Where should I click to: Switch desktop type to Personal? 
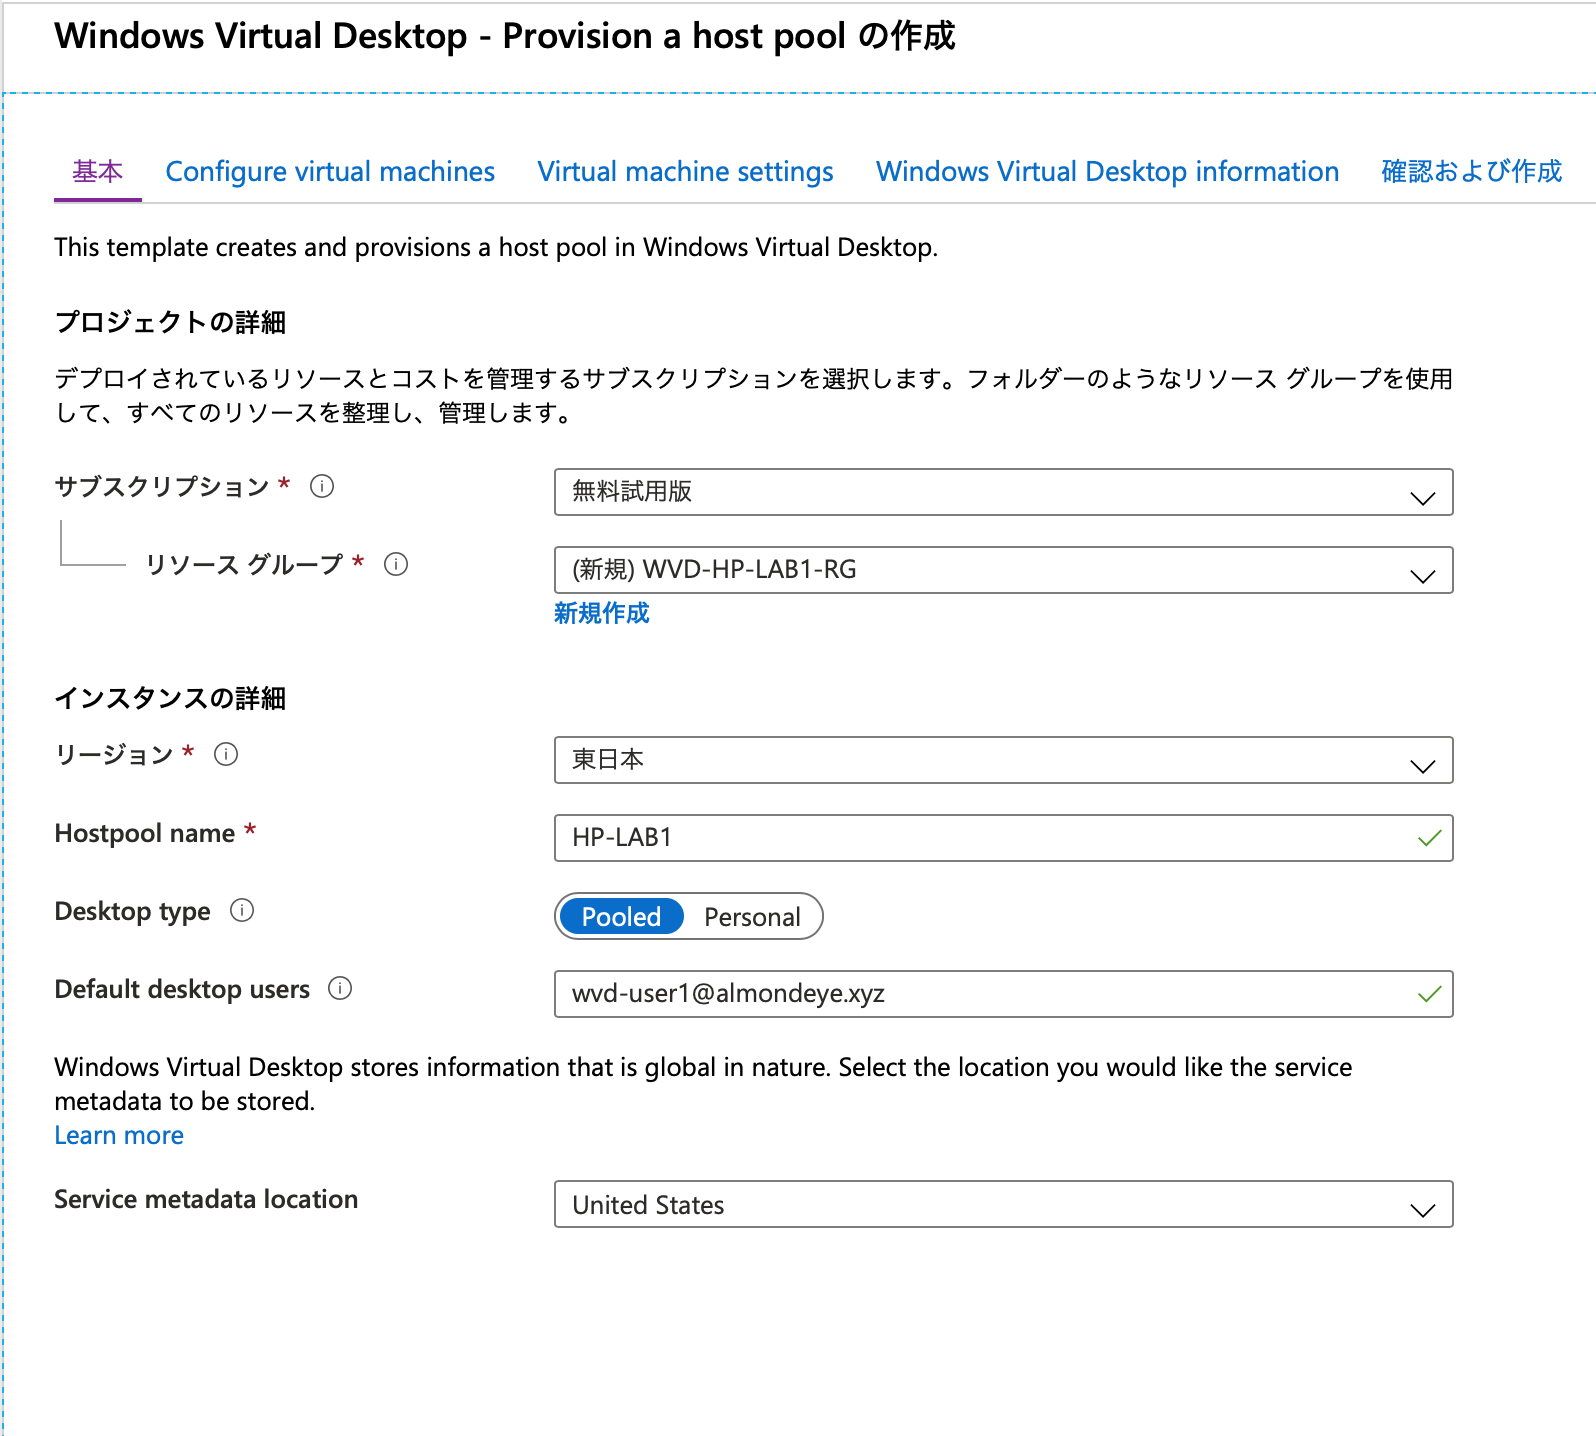click(x=753, y=916)
